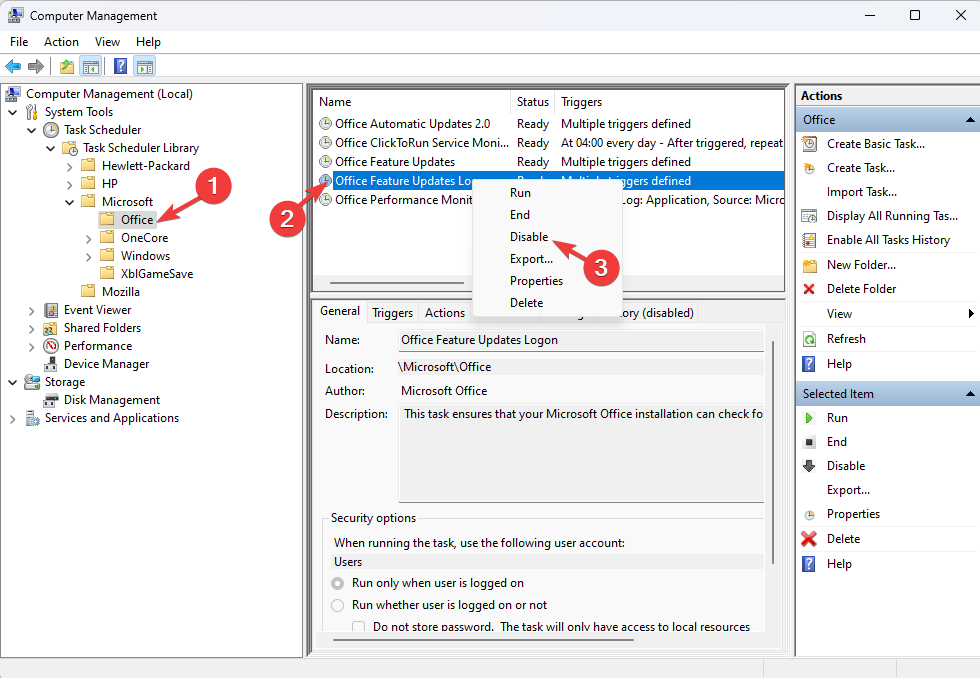Go back with the blue back arrow

tap(13, 66)
